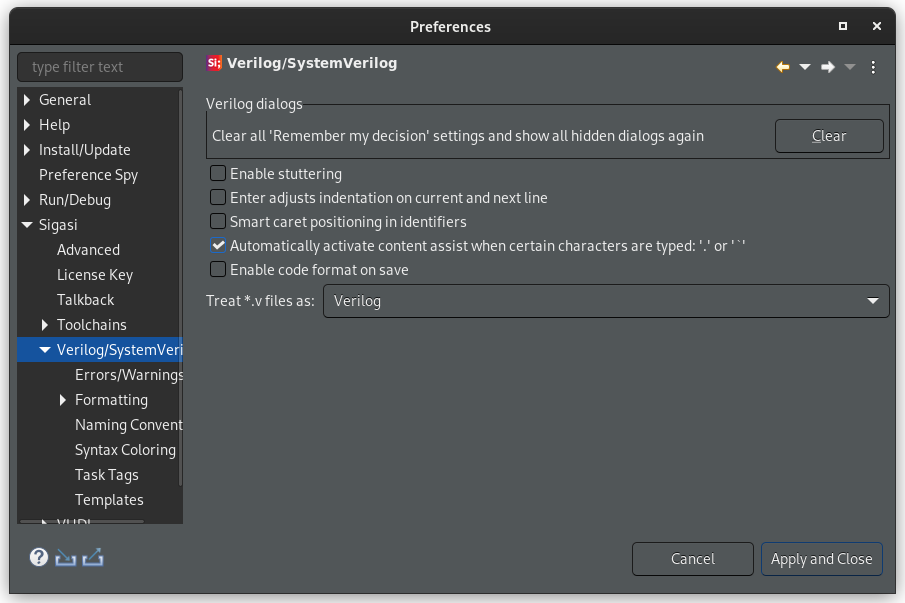Collapse the Sigasi tree node
Image resolution: width=905 pixels, height=603 pixels.
(27, 225)
